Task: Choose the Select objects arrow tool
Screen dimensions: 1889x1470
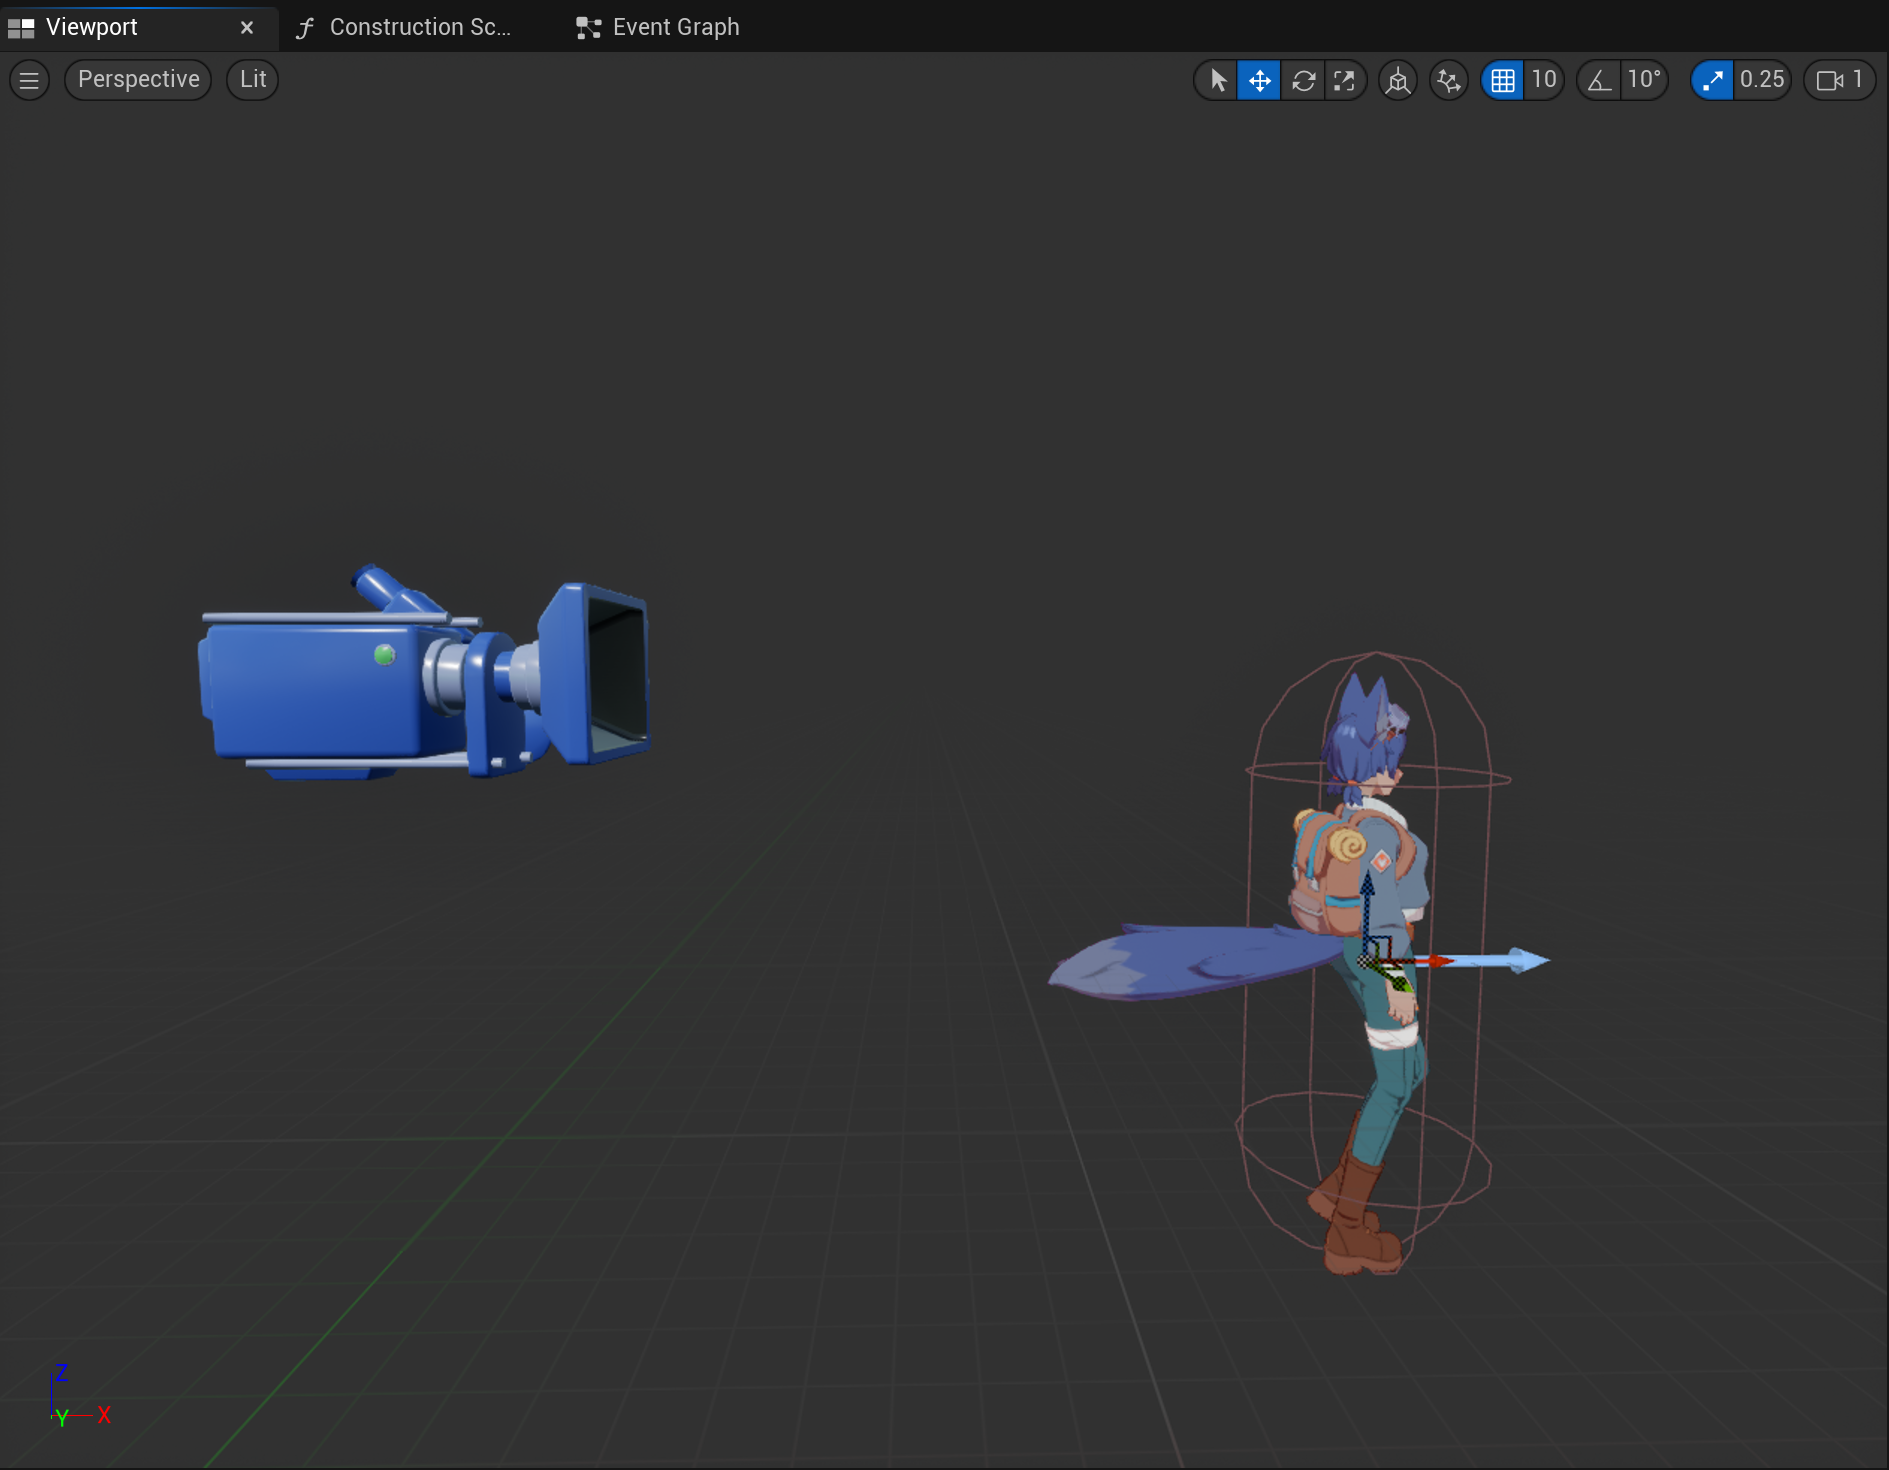Action: pos(1217,80)
